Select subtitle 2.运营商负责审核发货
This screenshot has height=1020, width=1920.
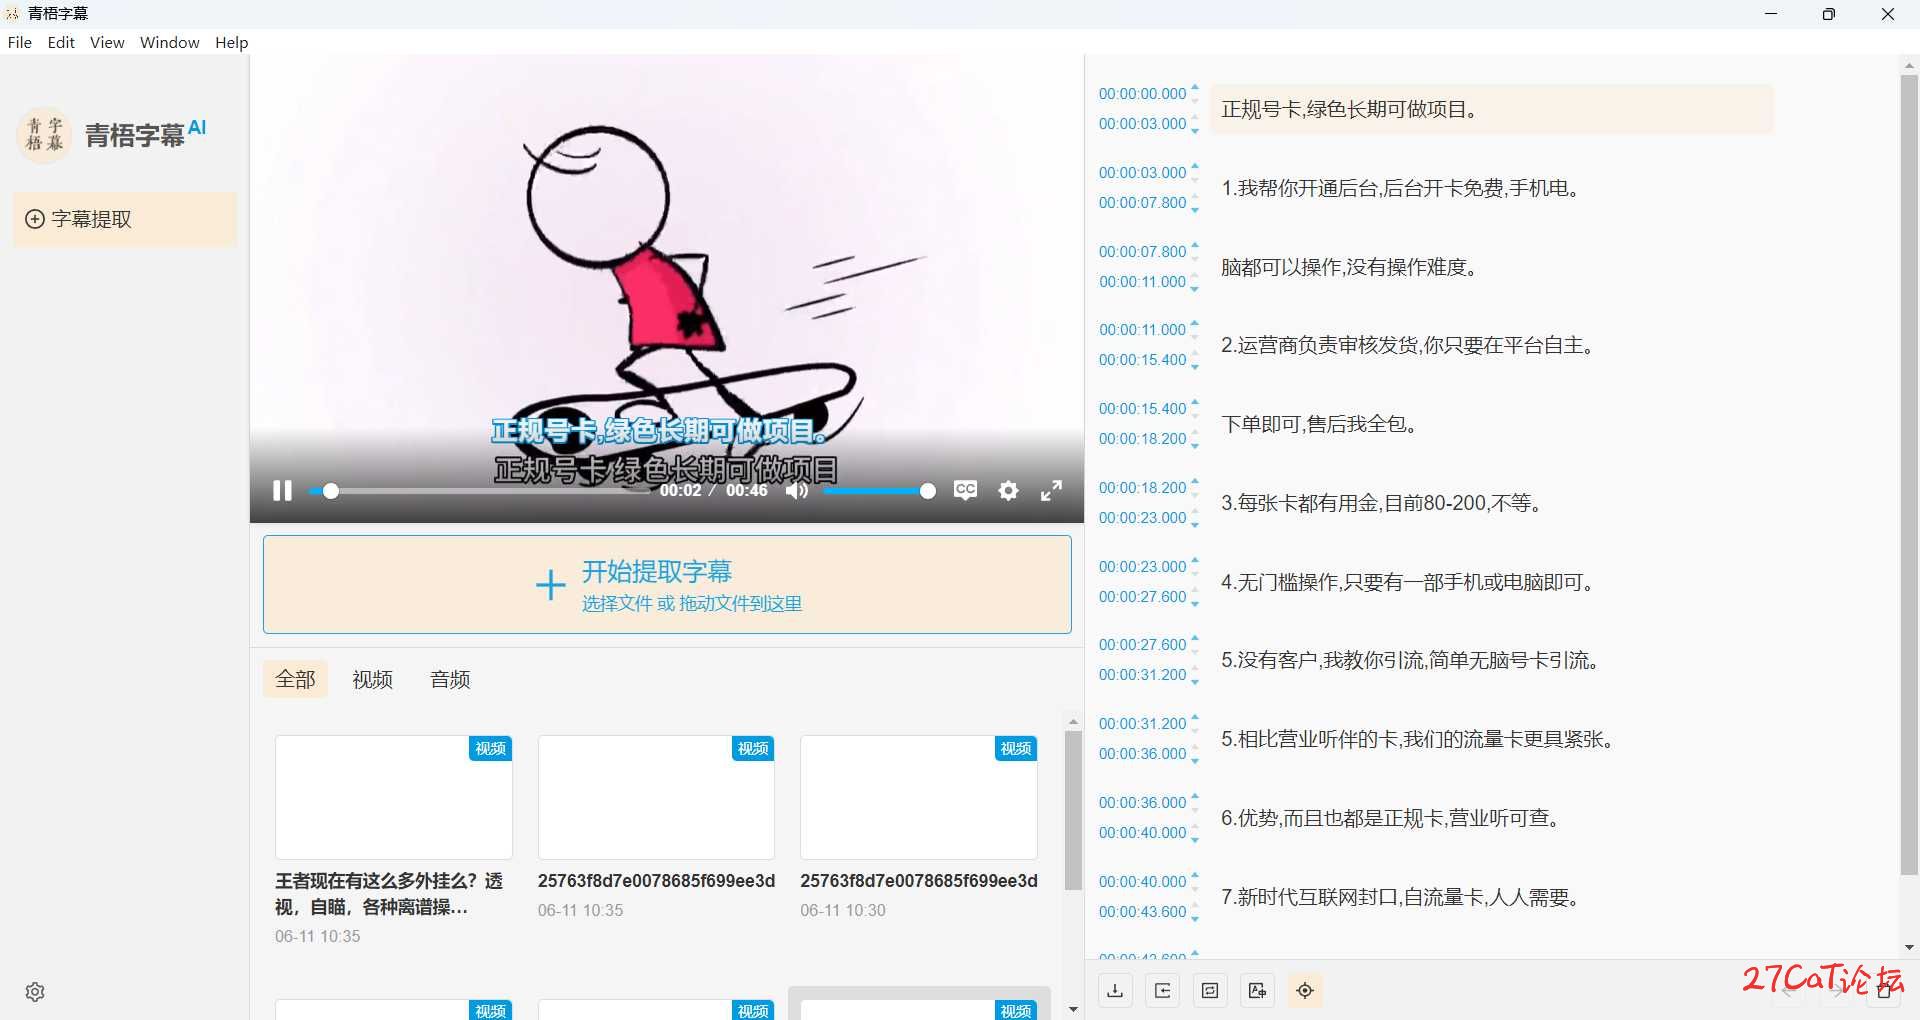tap(1491, 345)
